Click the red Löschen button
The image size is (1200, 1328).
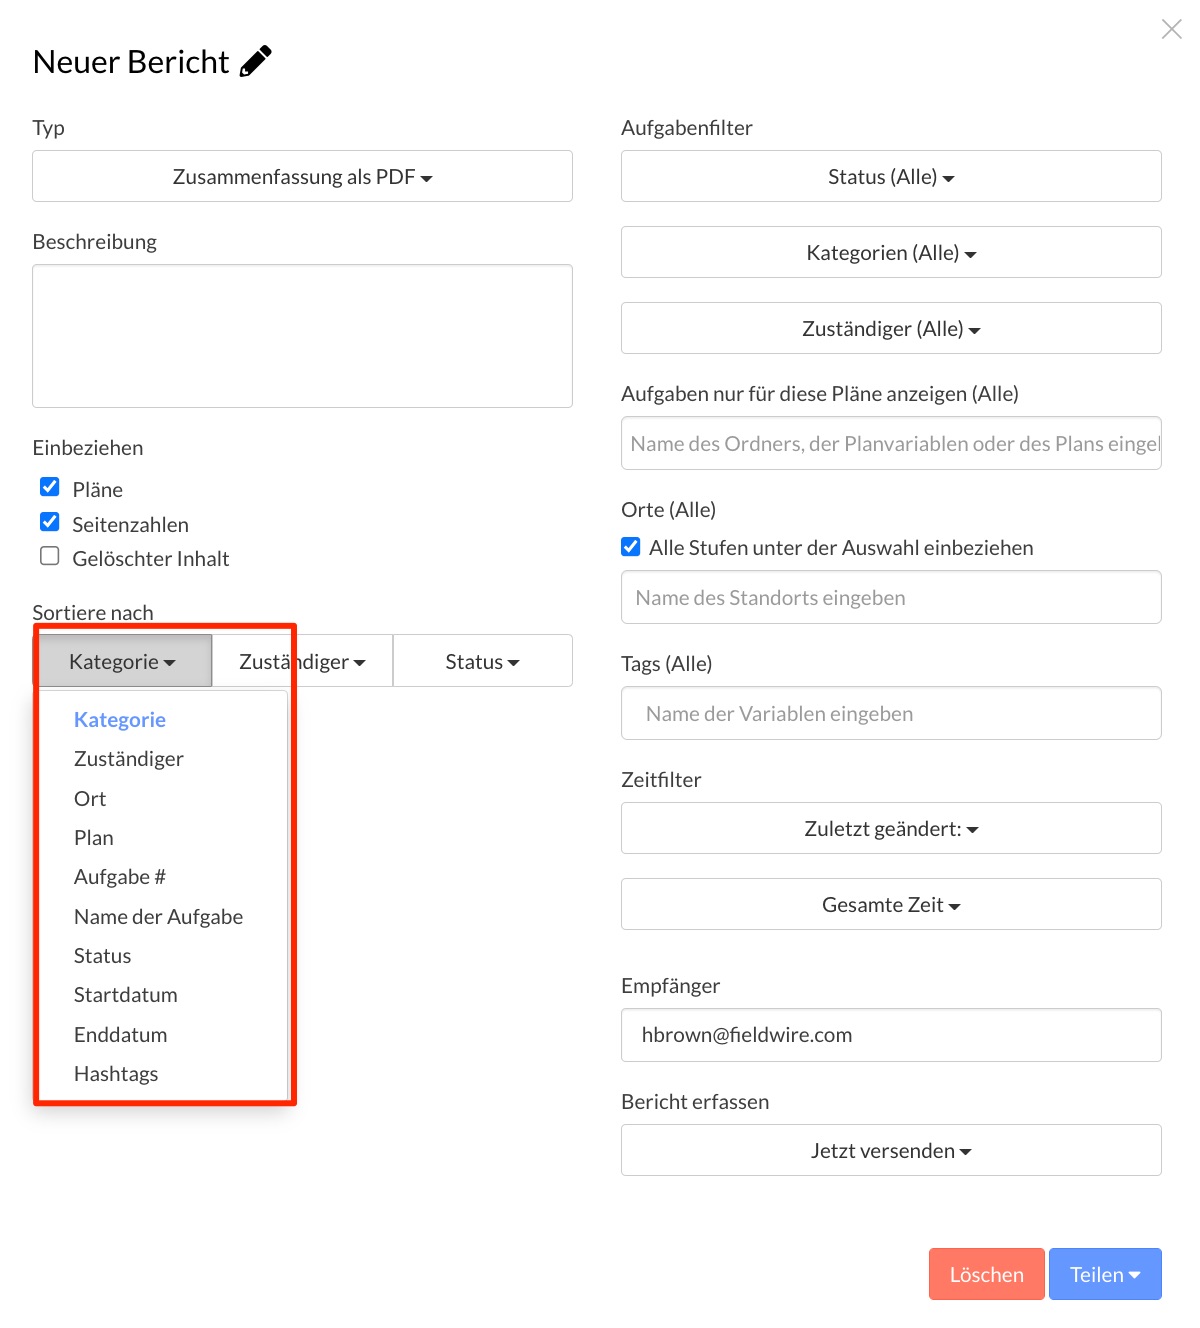pos(987,1274)
